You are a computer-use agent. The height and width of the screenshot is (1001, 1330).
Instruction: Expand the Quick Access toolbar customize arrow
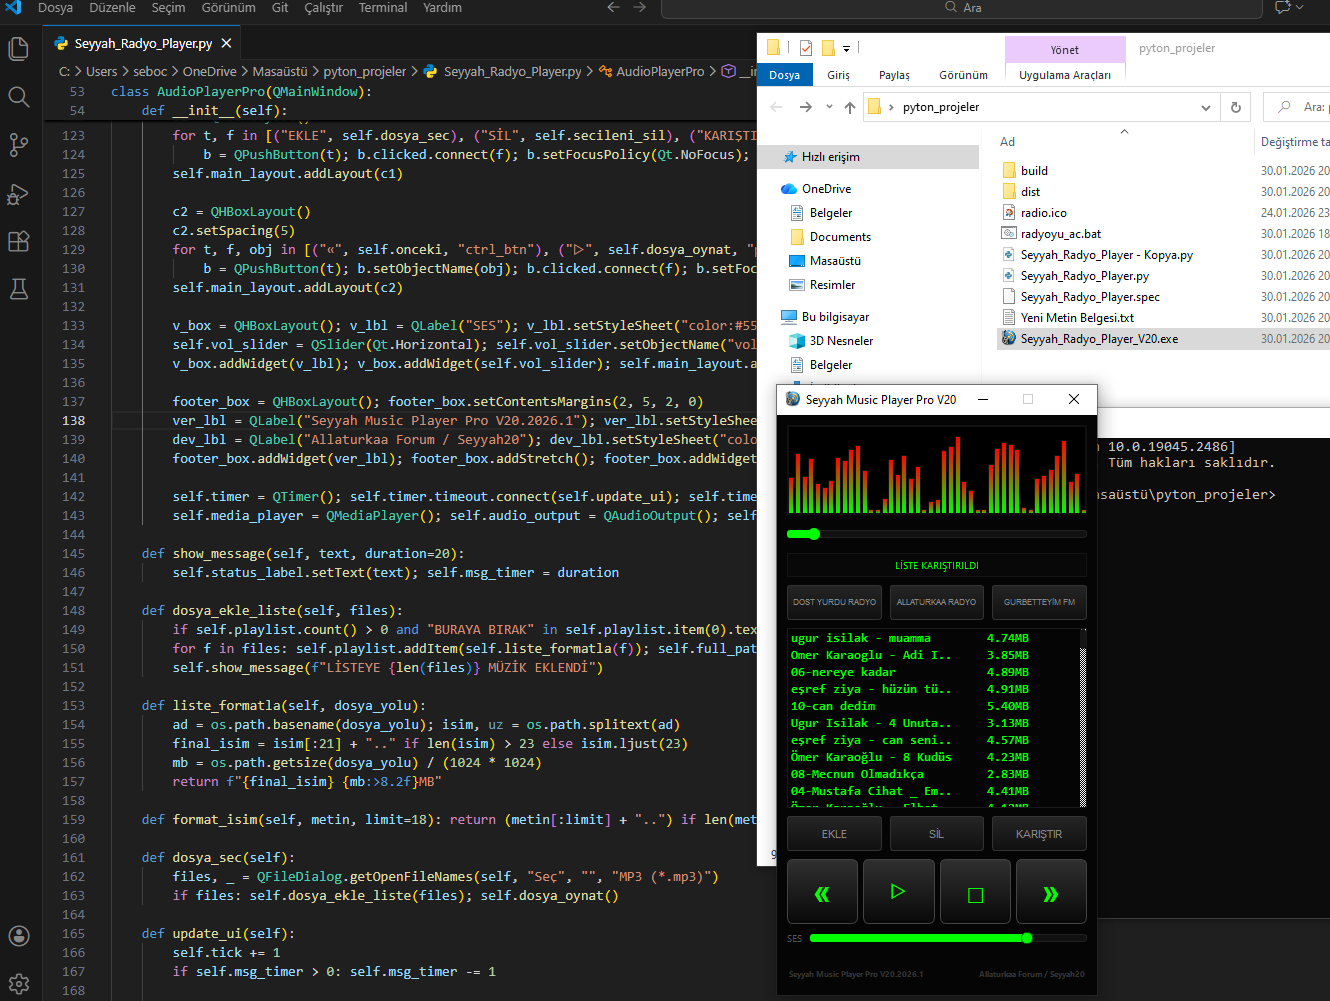point(846,48)
